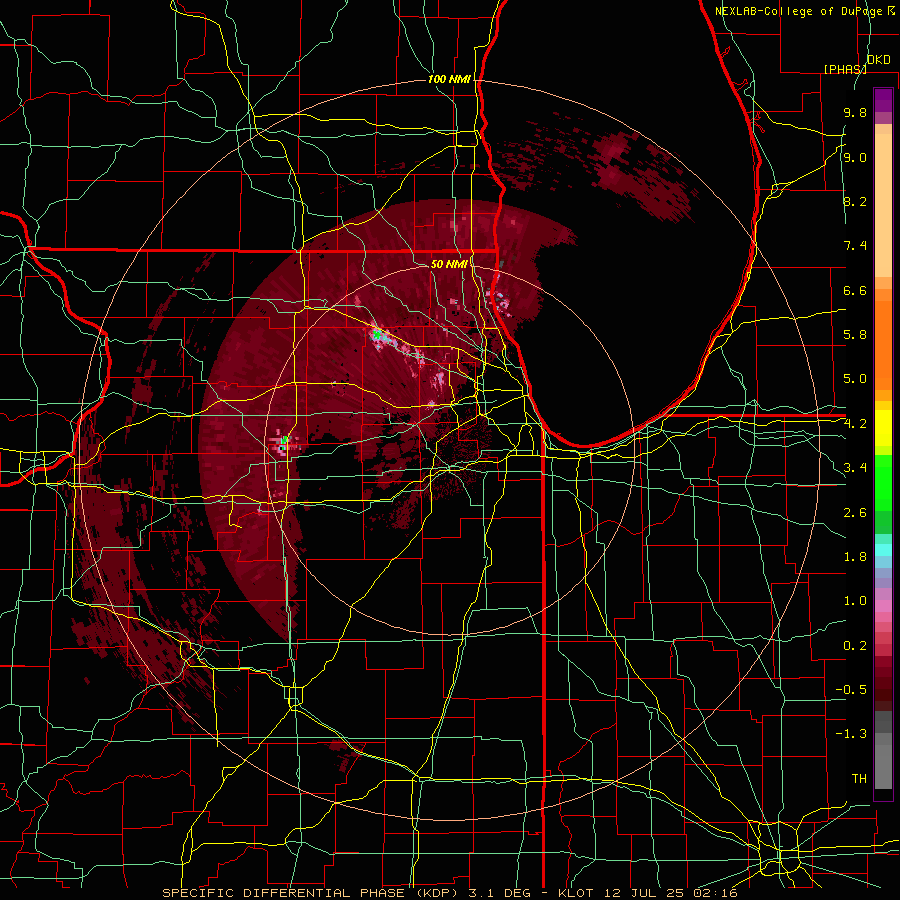900x900 pixels.
Task: Pick the purple segment at the color bar top
Action: 883,100
